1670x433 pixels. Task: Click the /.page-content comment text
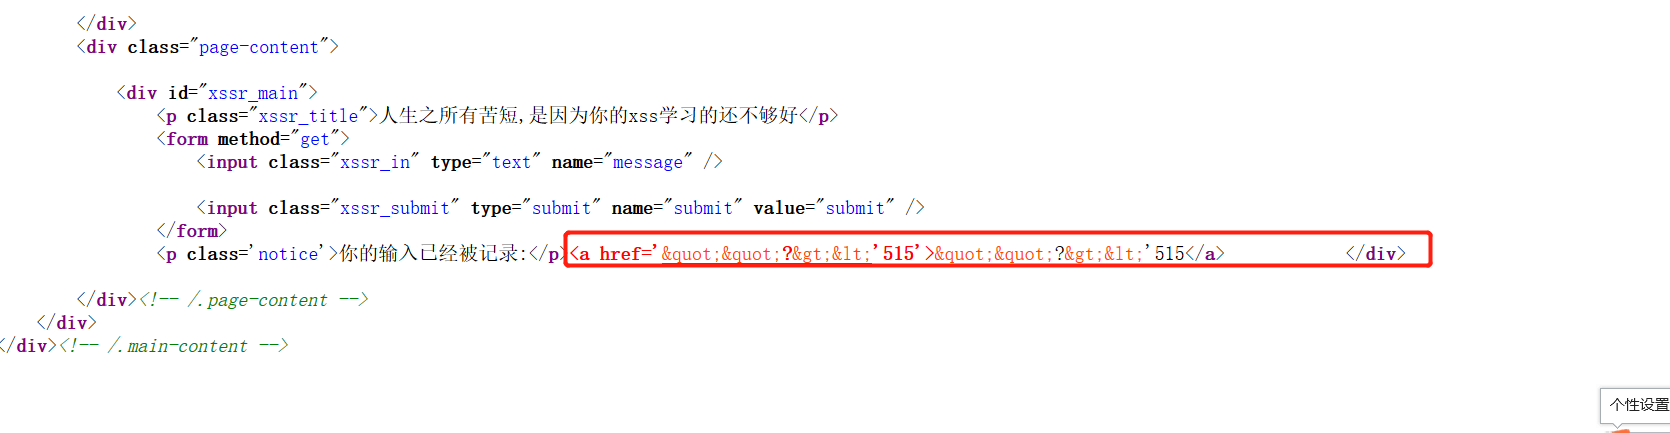257,300
